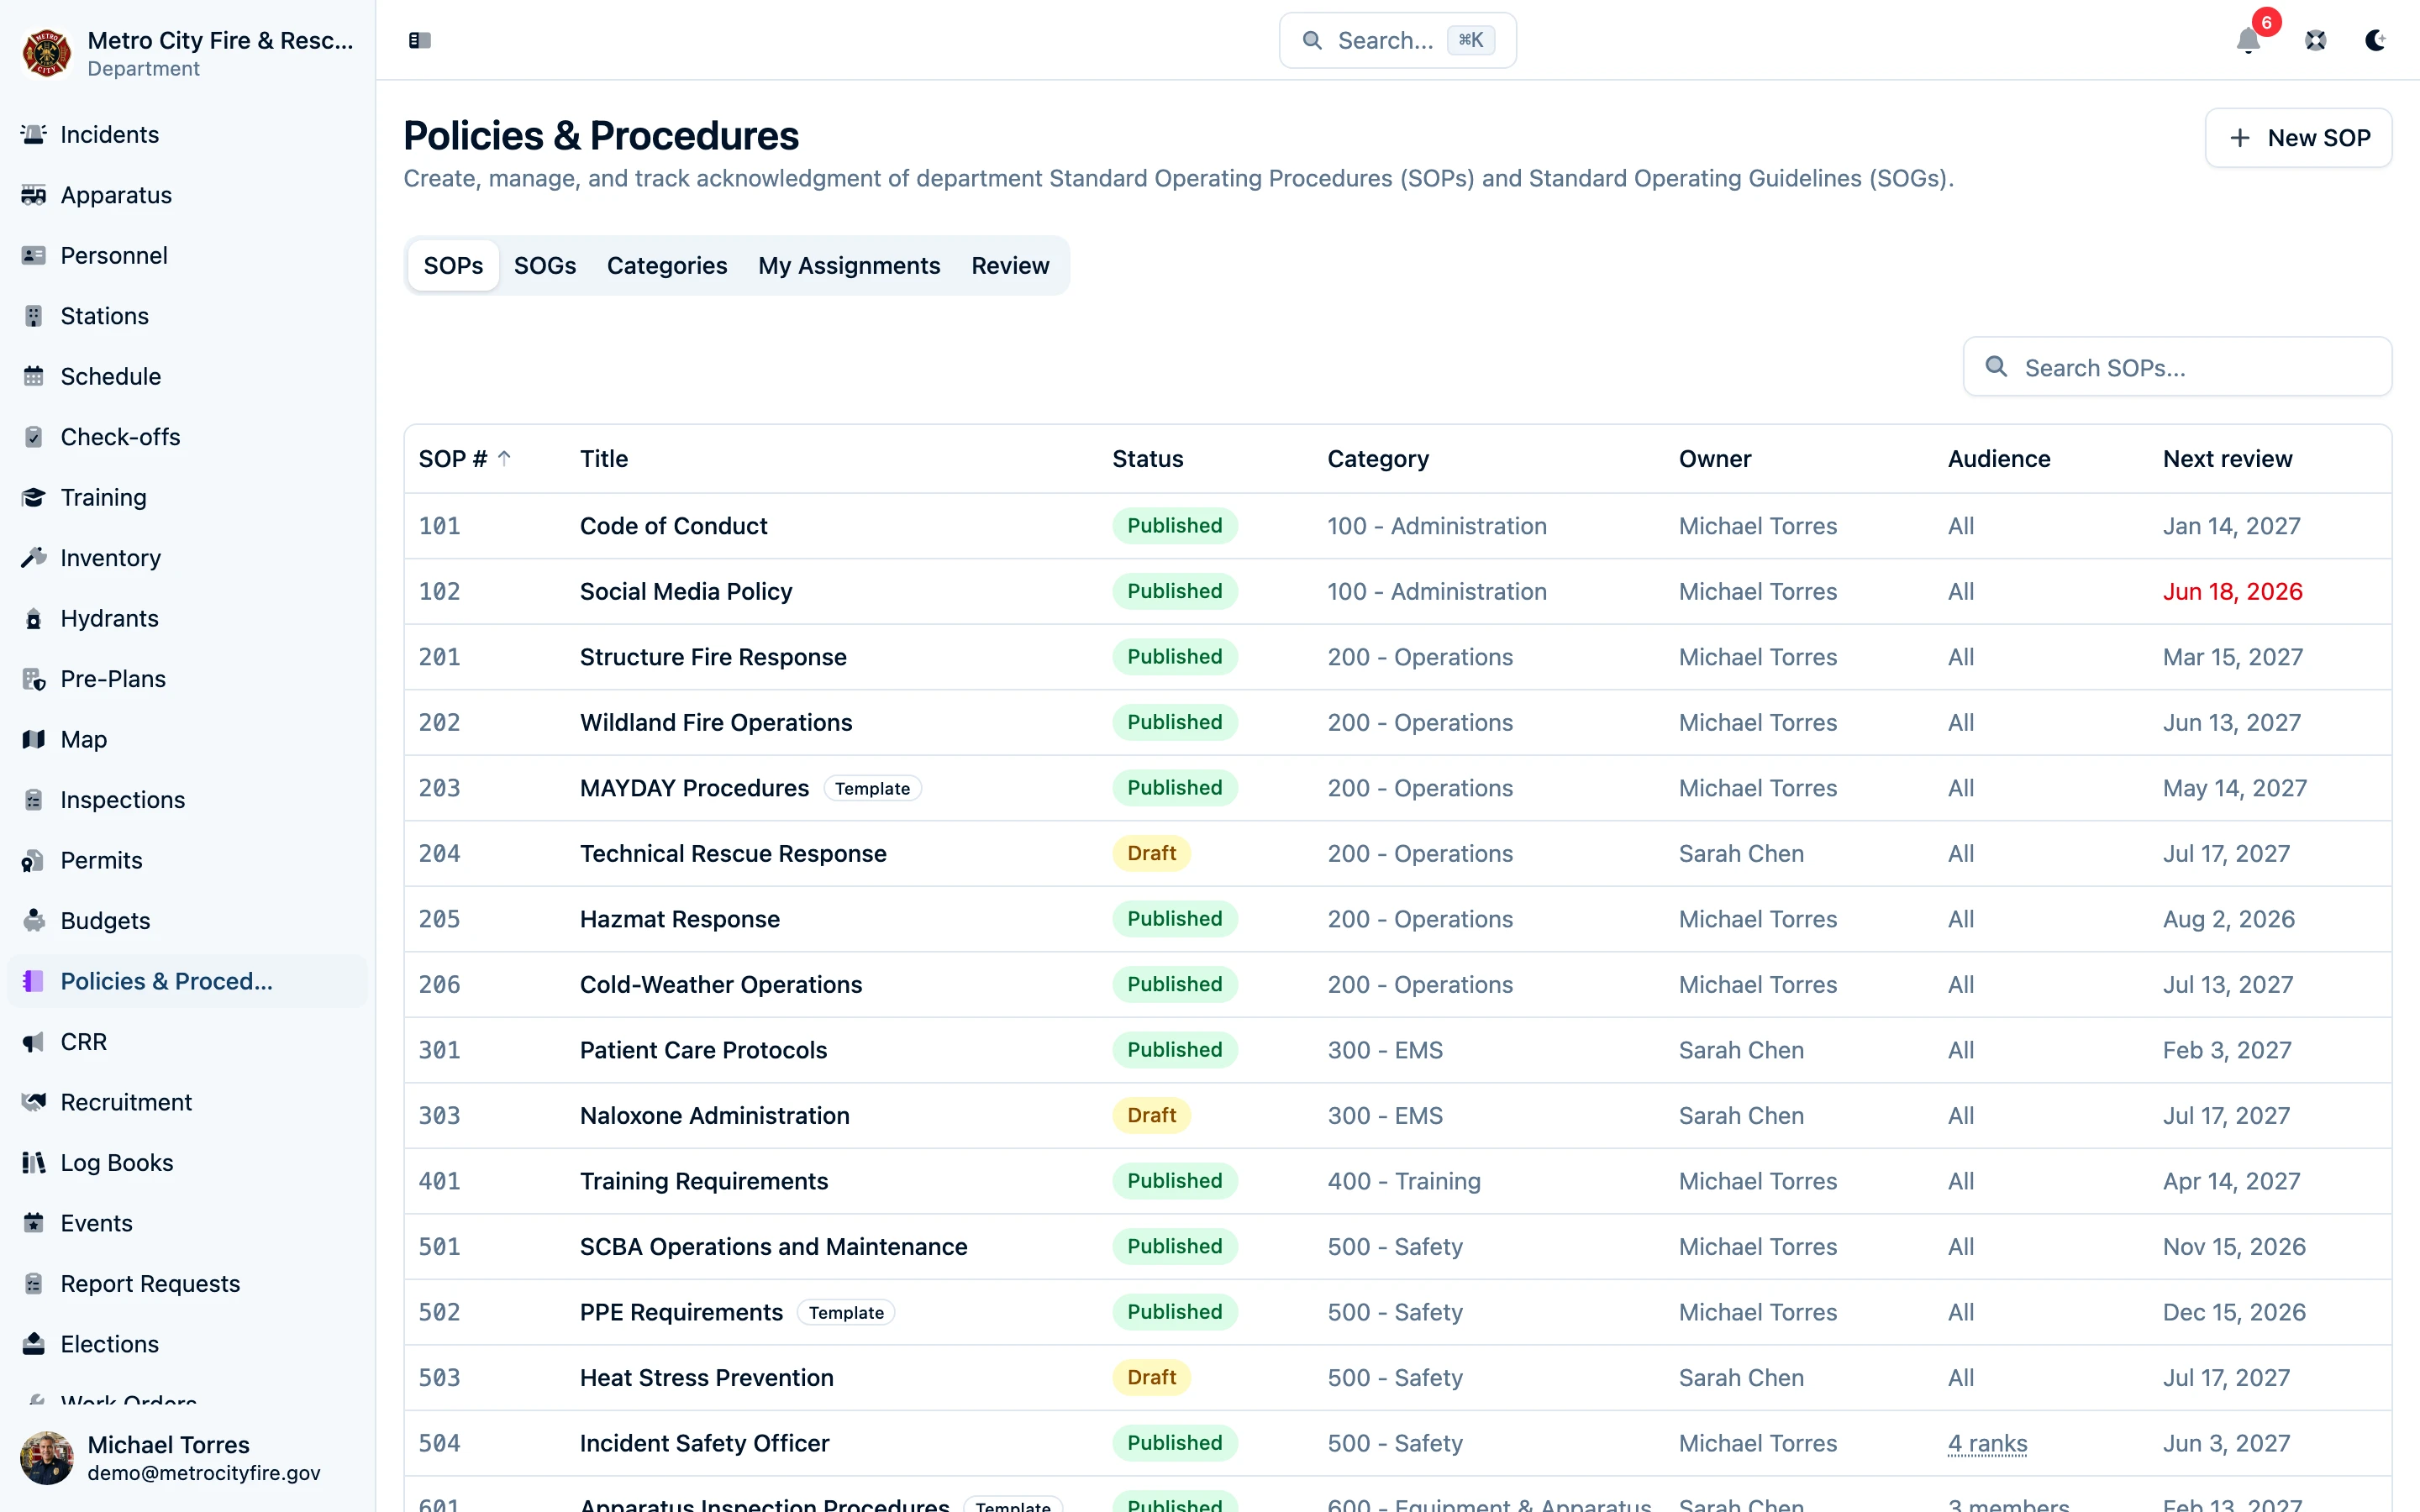Click the Apparatus truck icon
Viewport: 2420px width, 1512px height.
point(33,195)
